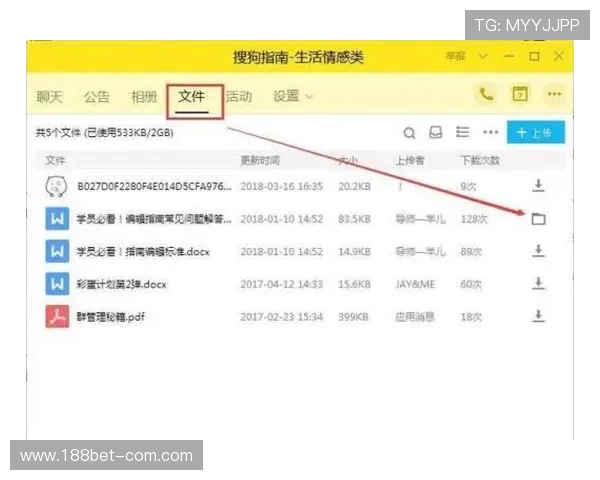Open the 聊天 chat tab
This screenshot has height=480, width=600.
(49, 96)
